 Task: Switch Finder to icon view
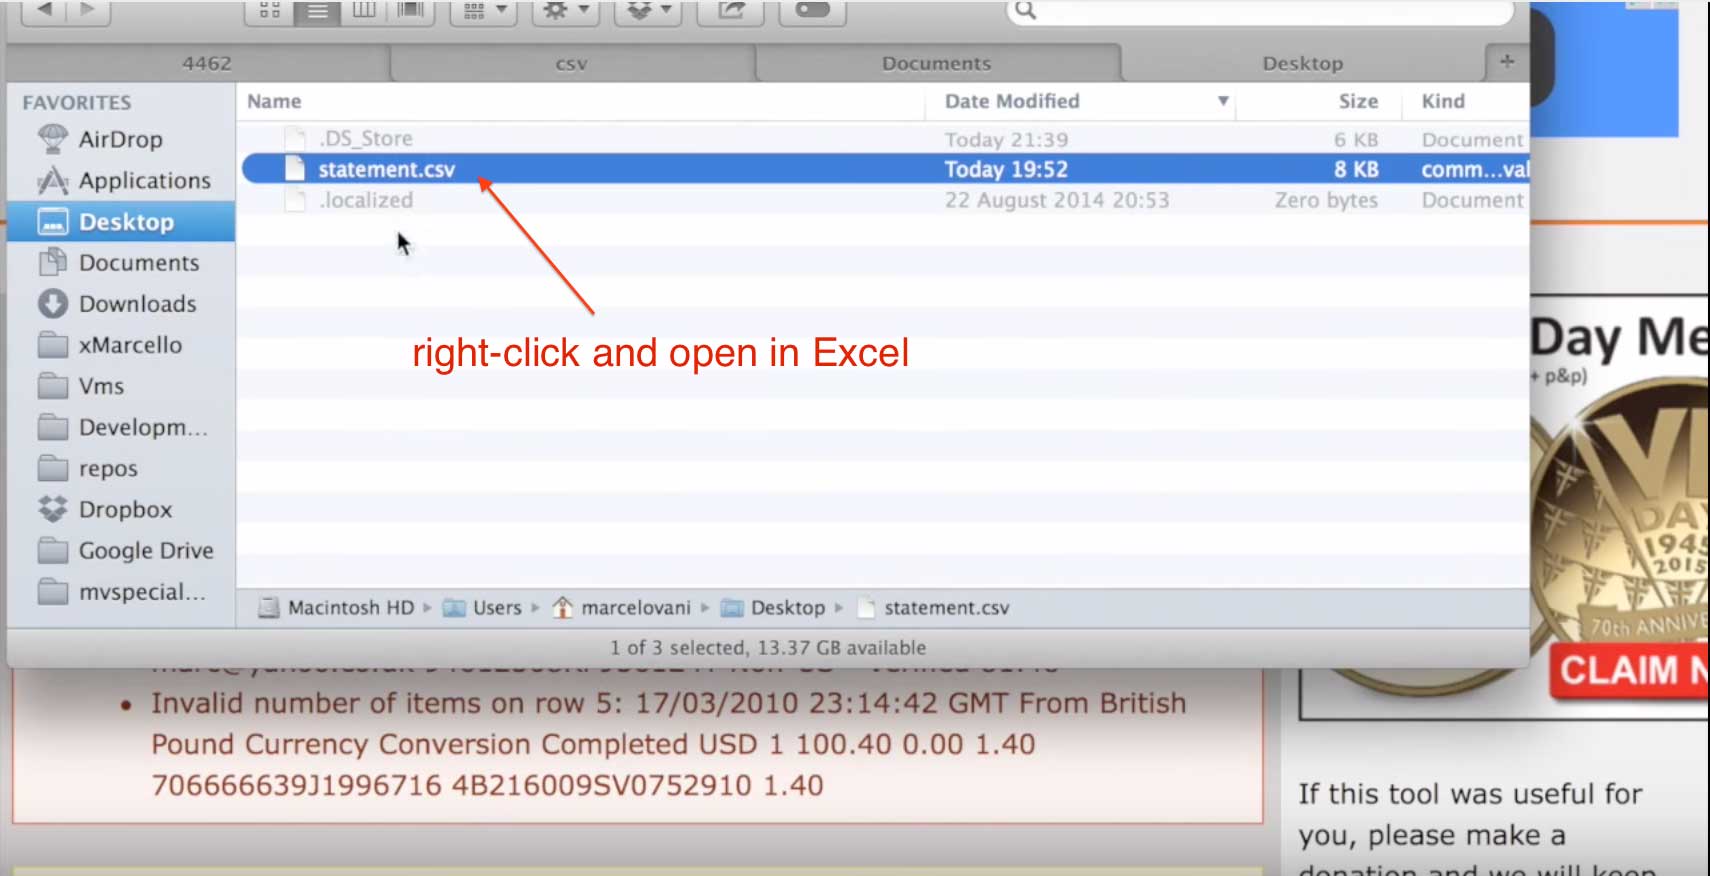click(x=269, y=10)
